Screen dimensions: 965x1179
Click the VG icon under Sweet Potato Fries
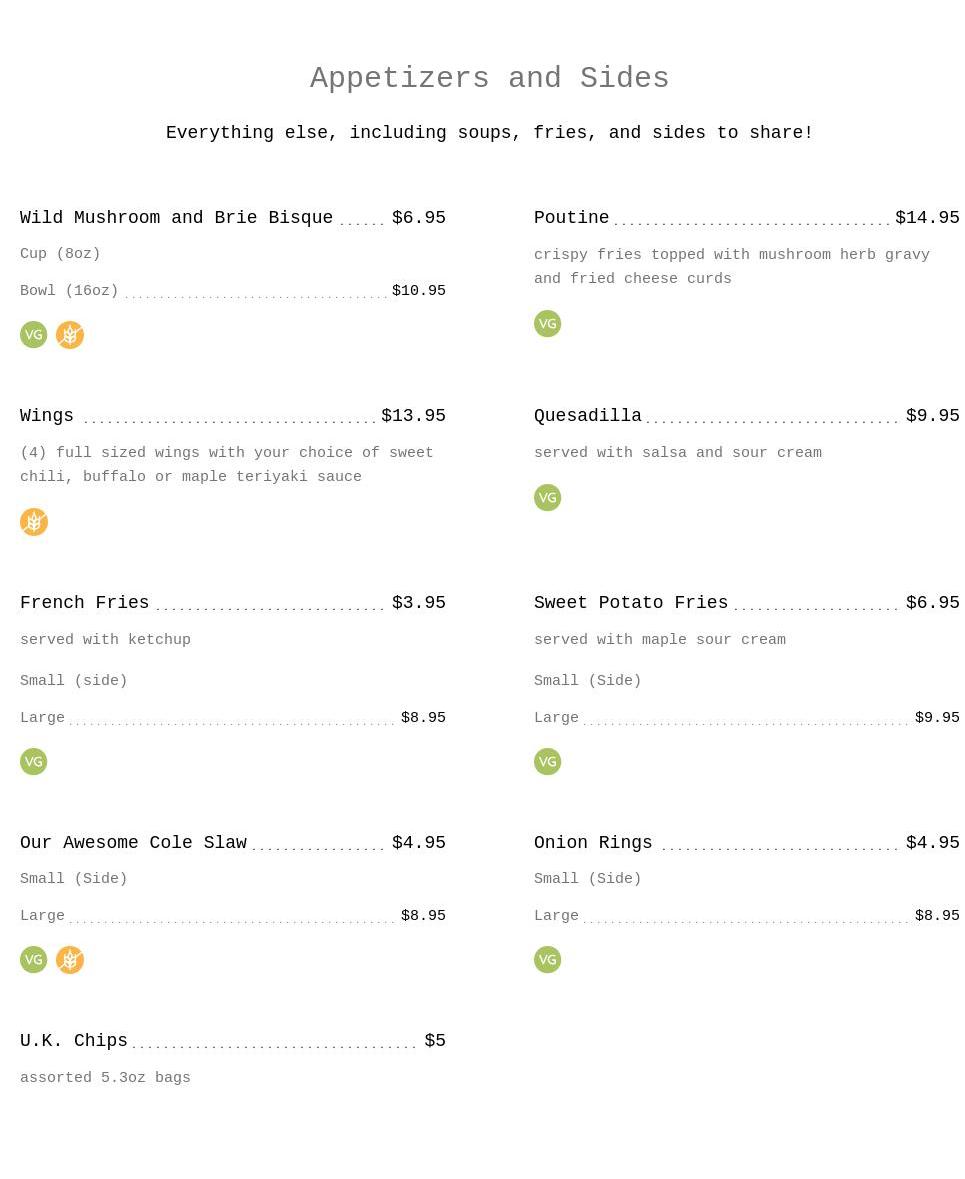[x=548, y=761]
